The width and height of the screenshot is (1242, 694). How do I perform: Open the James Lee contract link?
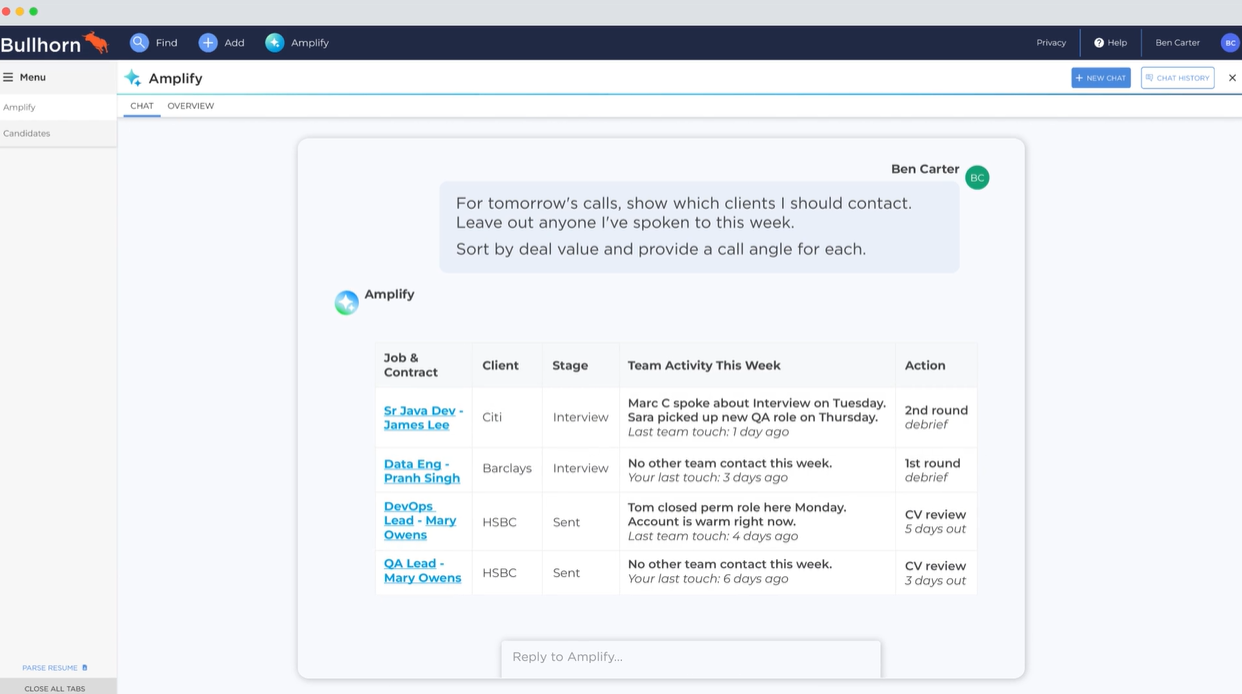click(416, 425)
